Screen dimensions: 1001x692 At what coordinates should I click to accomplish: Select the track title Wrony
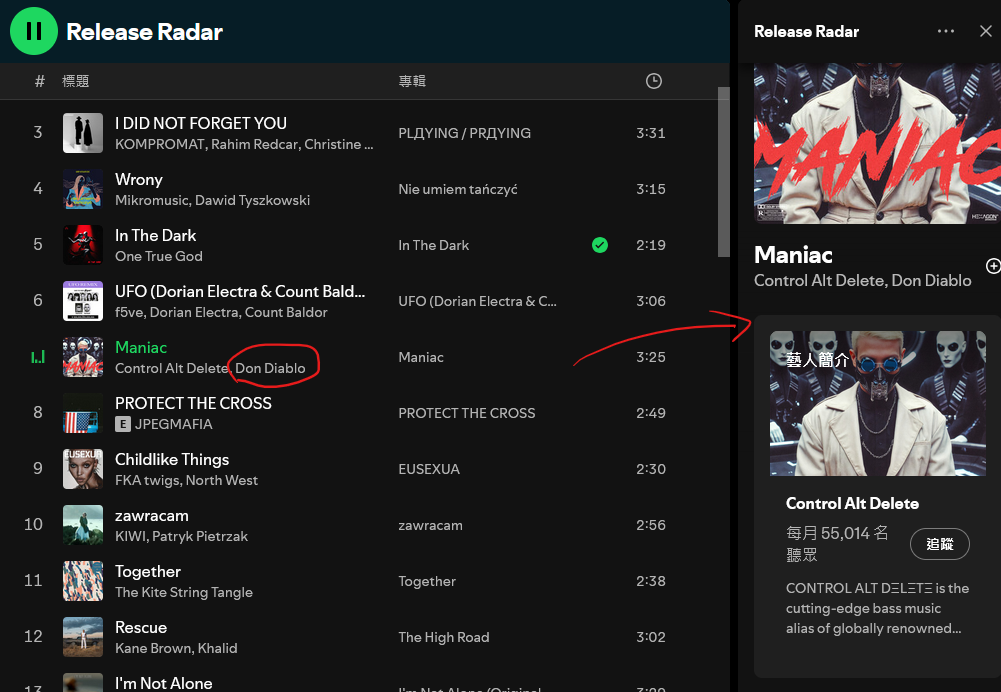139,179
